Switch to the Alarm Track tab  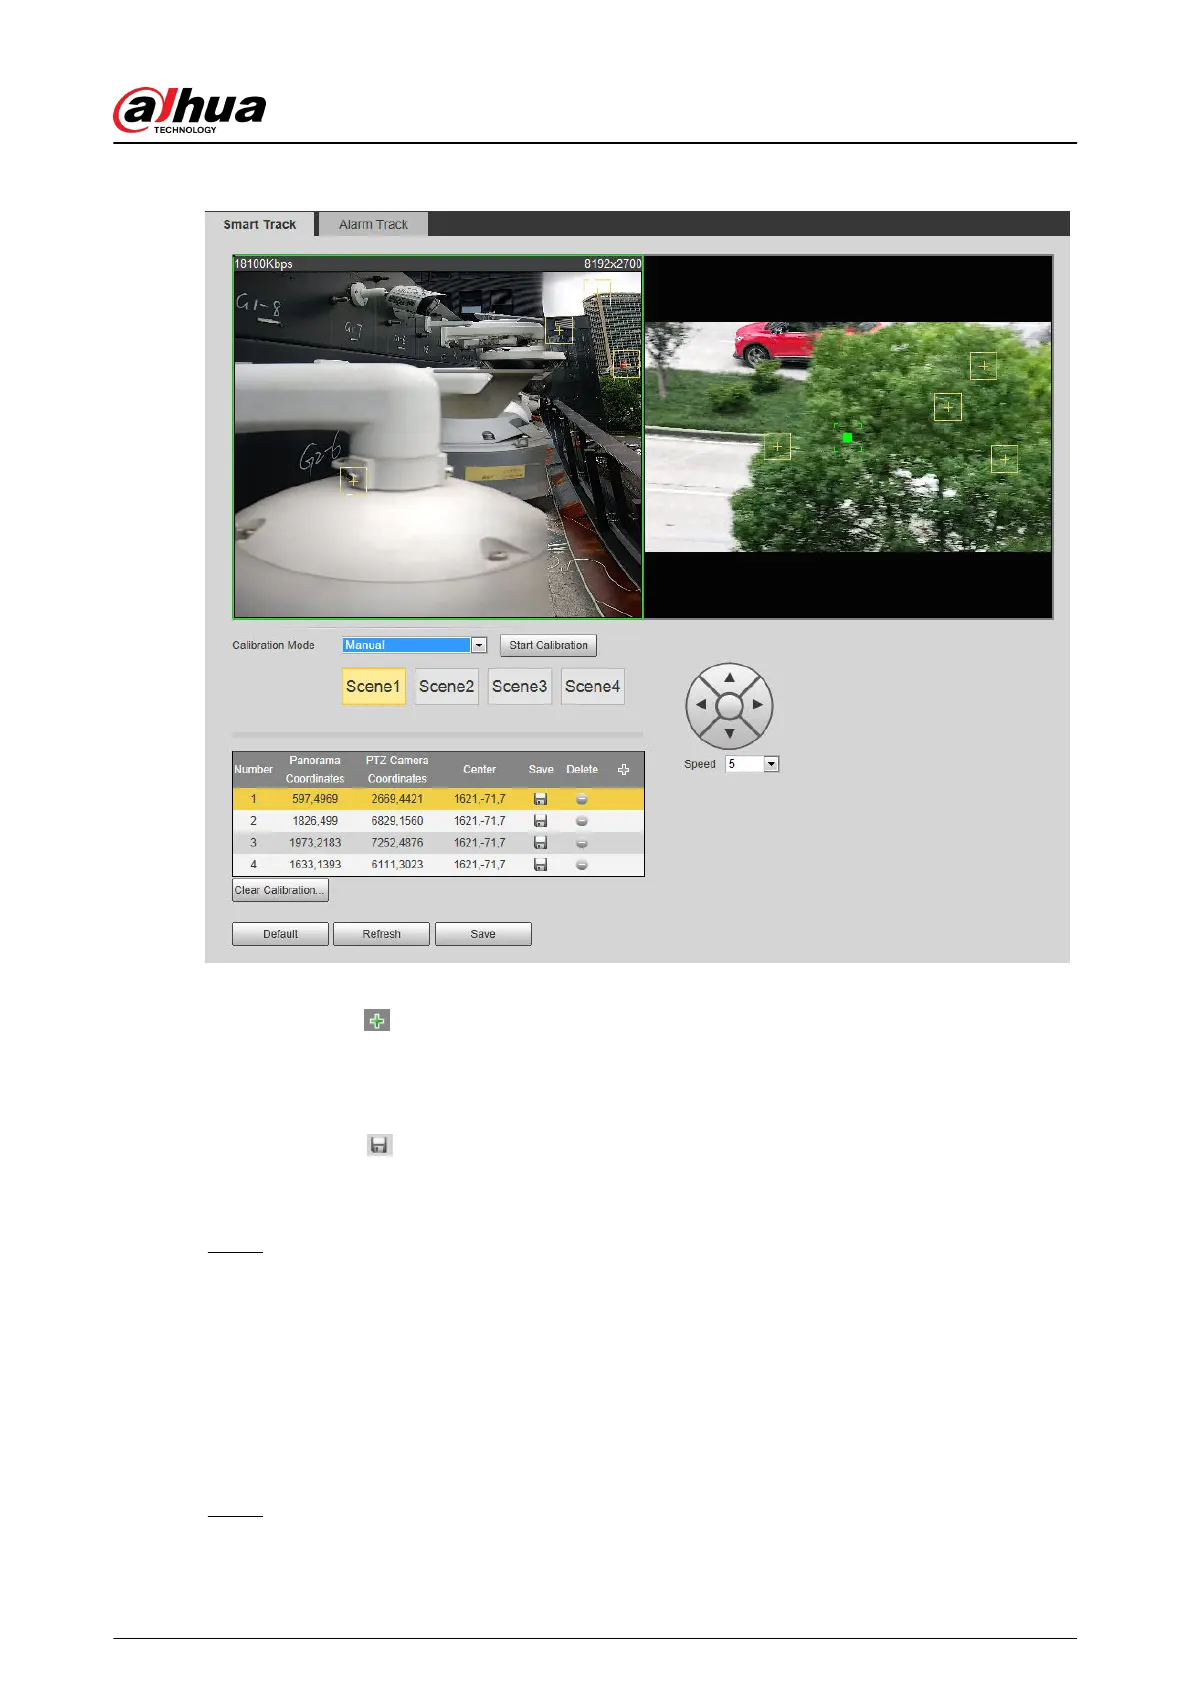(x=373, y=224)
